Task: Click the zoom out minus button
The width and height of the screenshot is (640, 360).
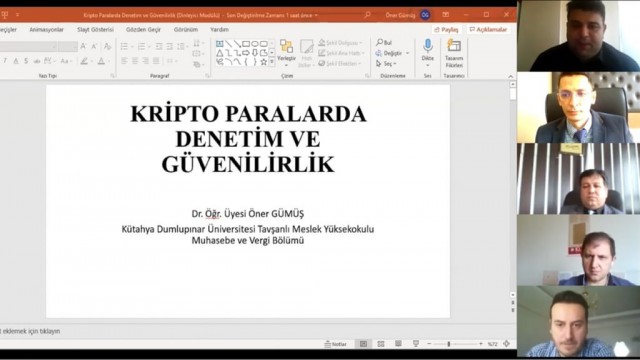Action: (x=429, y=344)
